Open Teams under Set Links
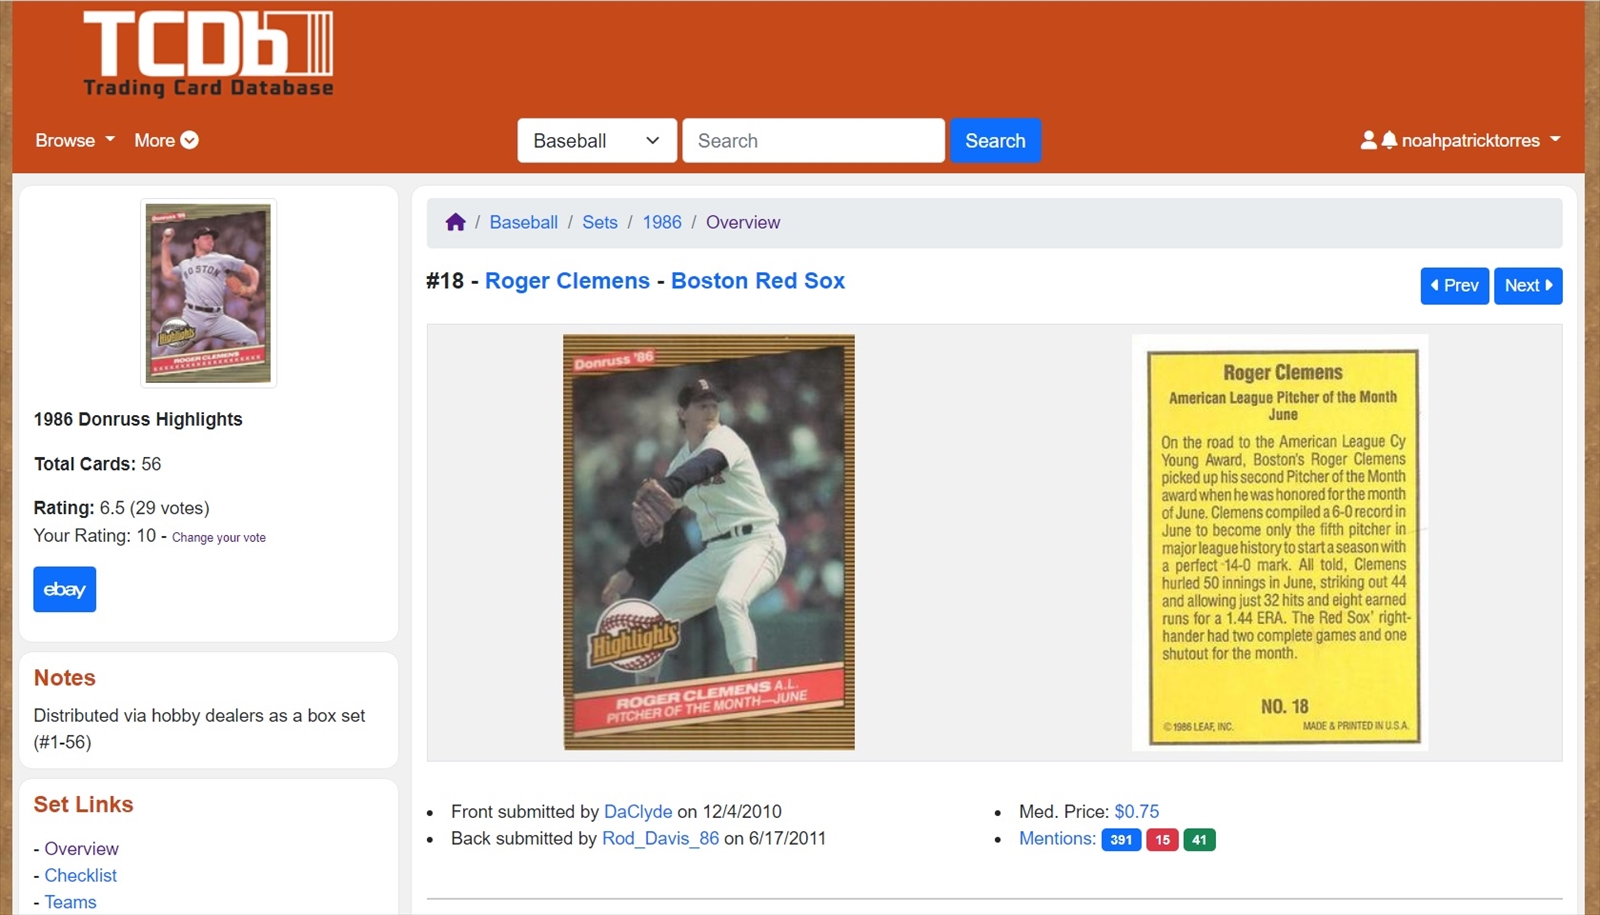The height and width of the screenshot is (915, 1600). 70,902
